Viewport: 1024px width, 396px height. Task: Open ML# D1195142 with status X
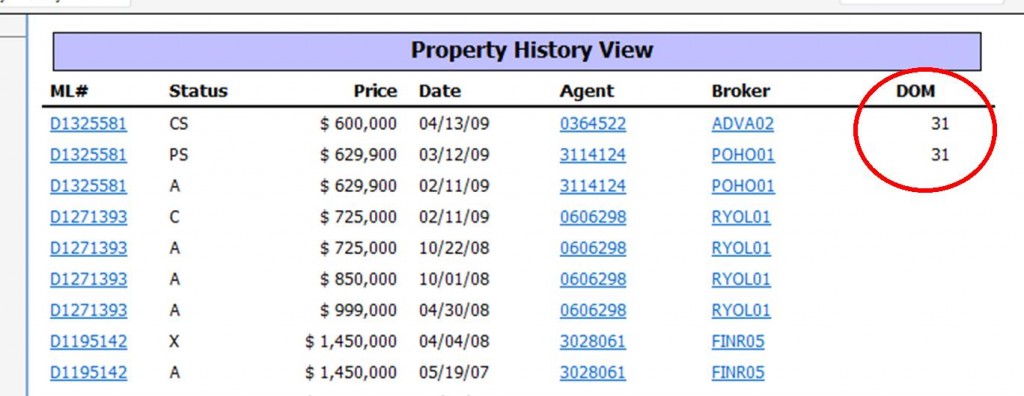88,341
